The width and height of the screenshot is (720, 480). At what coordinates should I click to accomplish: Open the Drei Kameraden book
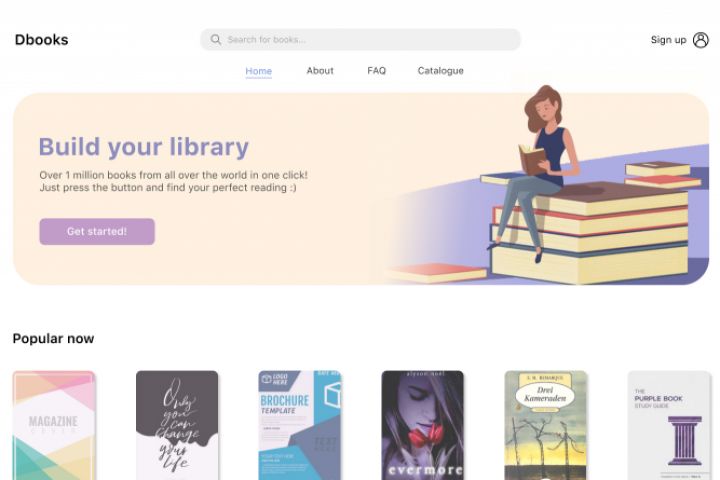(x=546, y=425)
